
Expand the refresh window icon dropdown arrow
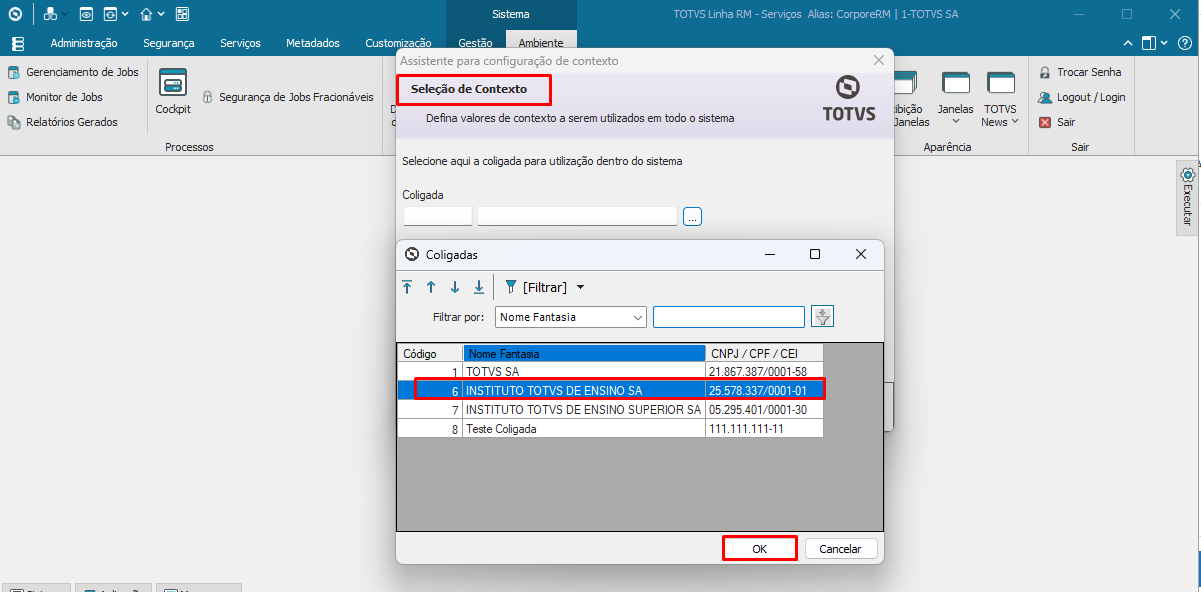125,15
